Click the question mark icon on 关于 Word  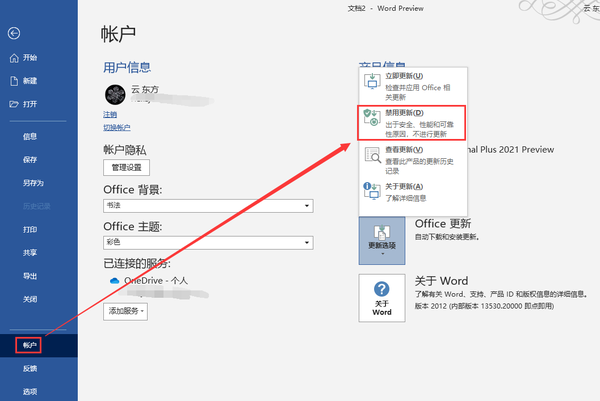click(x=382, y=289)
